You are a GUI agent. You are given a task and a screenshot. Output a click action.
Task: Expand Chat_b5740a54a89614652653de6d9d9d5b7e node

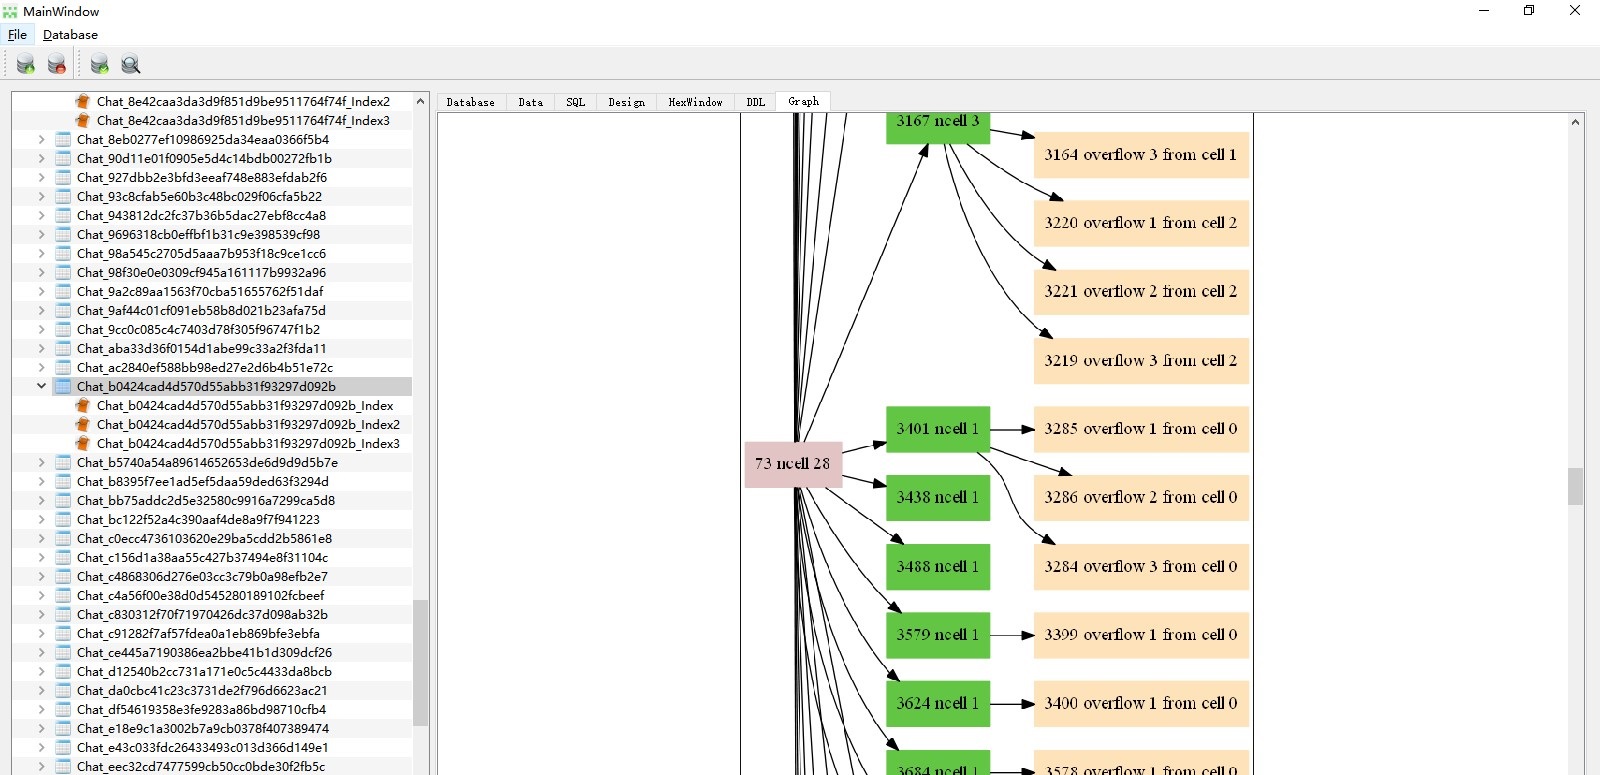[x=41, y=462]
